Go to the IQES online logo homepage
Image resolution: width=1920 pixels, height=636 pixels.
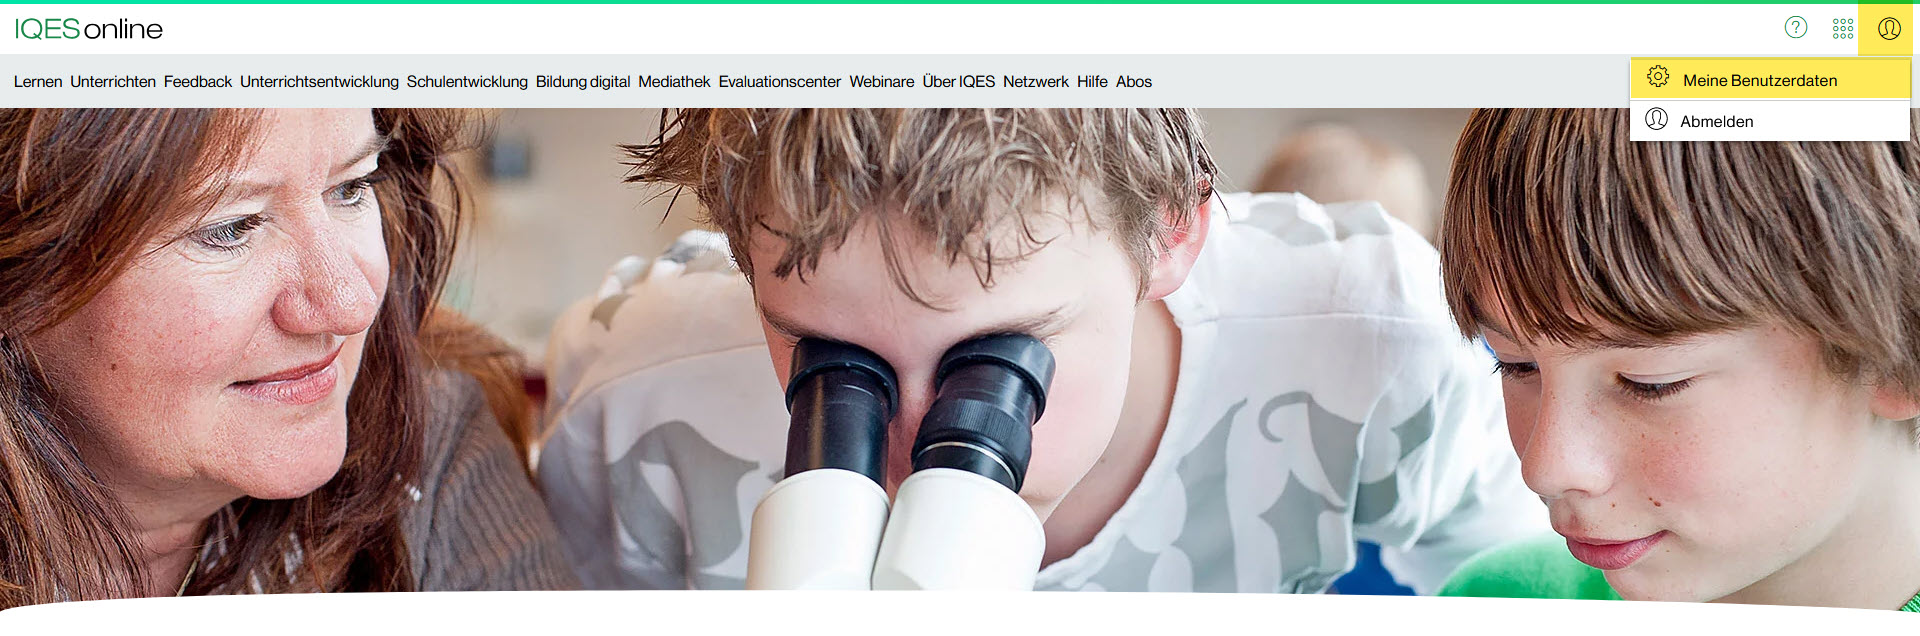click(88, 29)
